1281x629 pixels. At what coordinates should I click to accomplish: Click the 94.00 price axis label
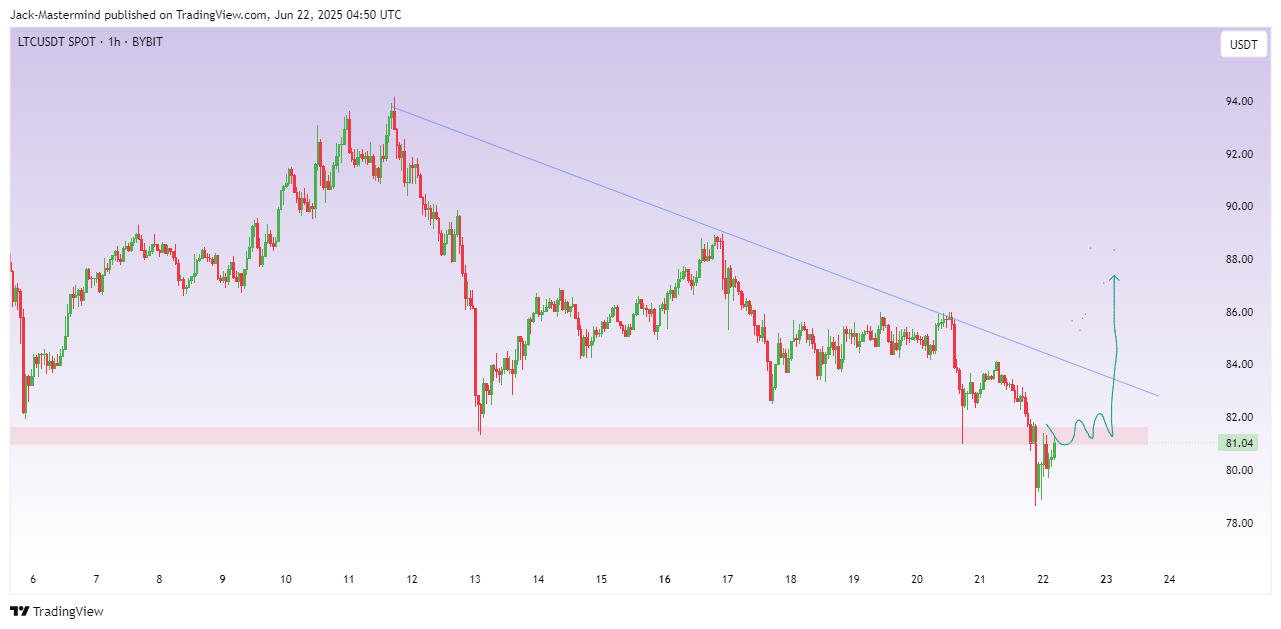click(1239, 102)
